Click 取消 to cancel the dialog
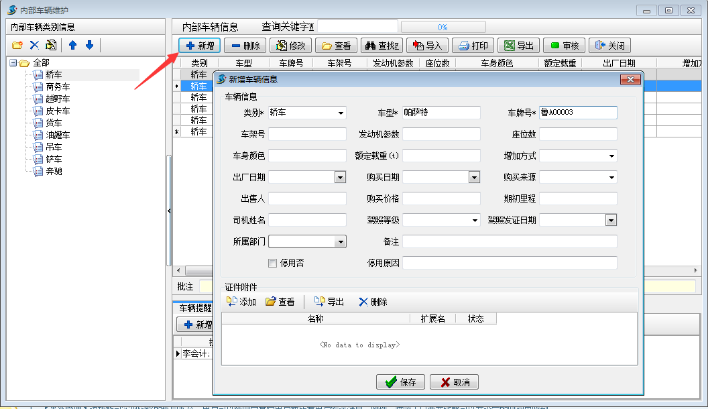The image size is (708, 409). pyautogui.click(x=454, y=382)
